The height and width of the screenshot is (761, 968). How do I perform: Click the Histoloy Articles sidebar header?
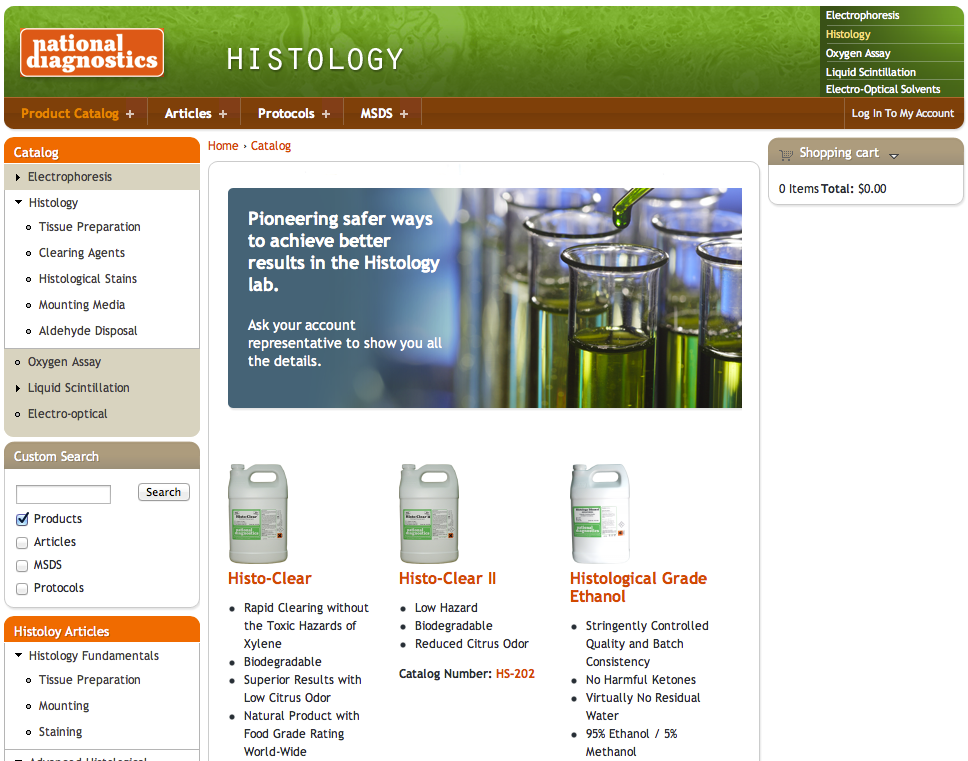click(x=102, y=630)
